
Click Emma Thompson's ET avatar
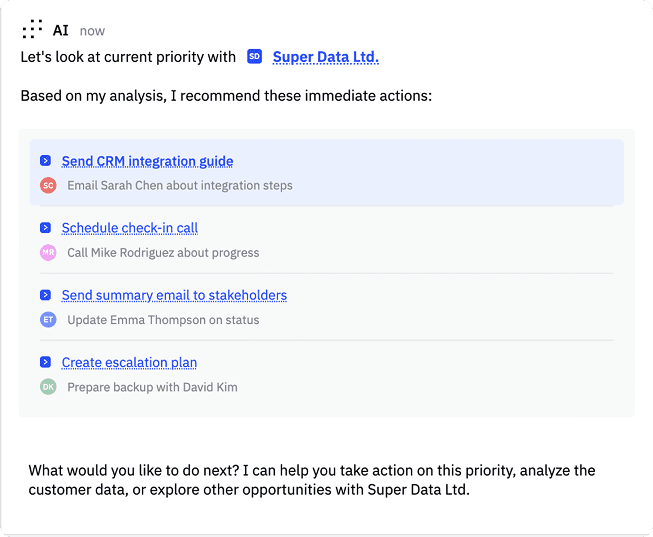48,320
